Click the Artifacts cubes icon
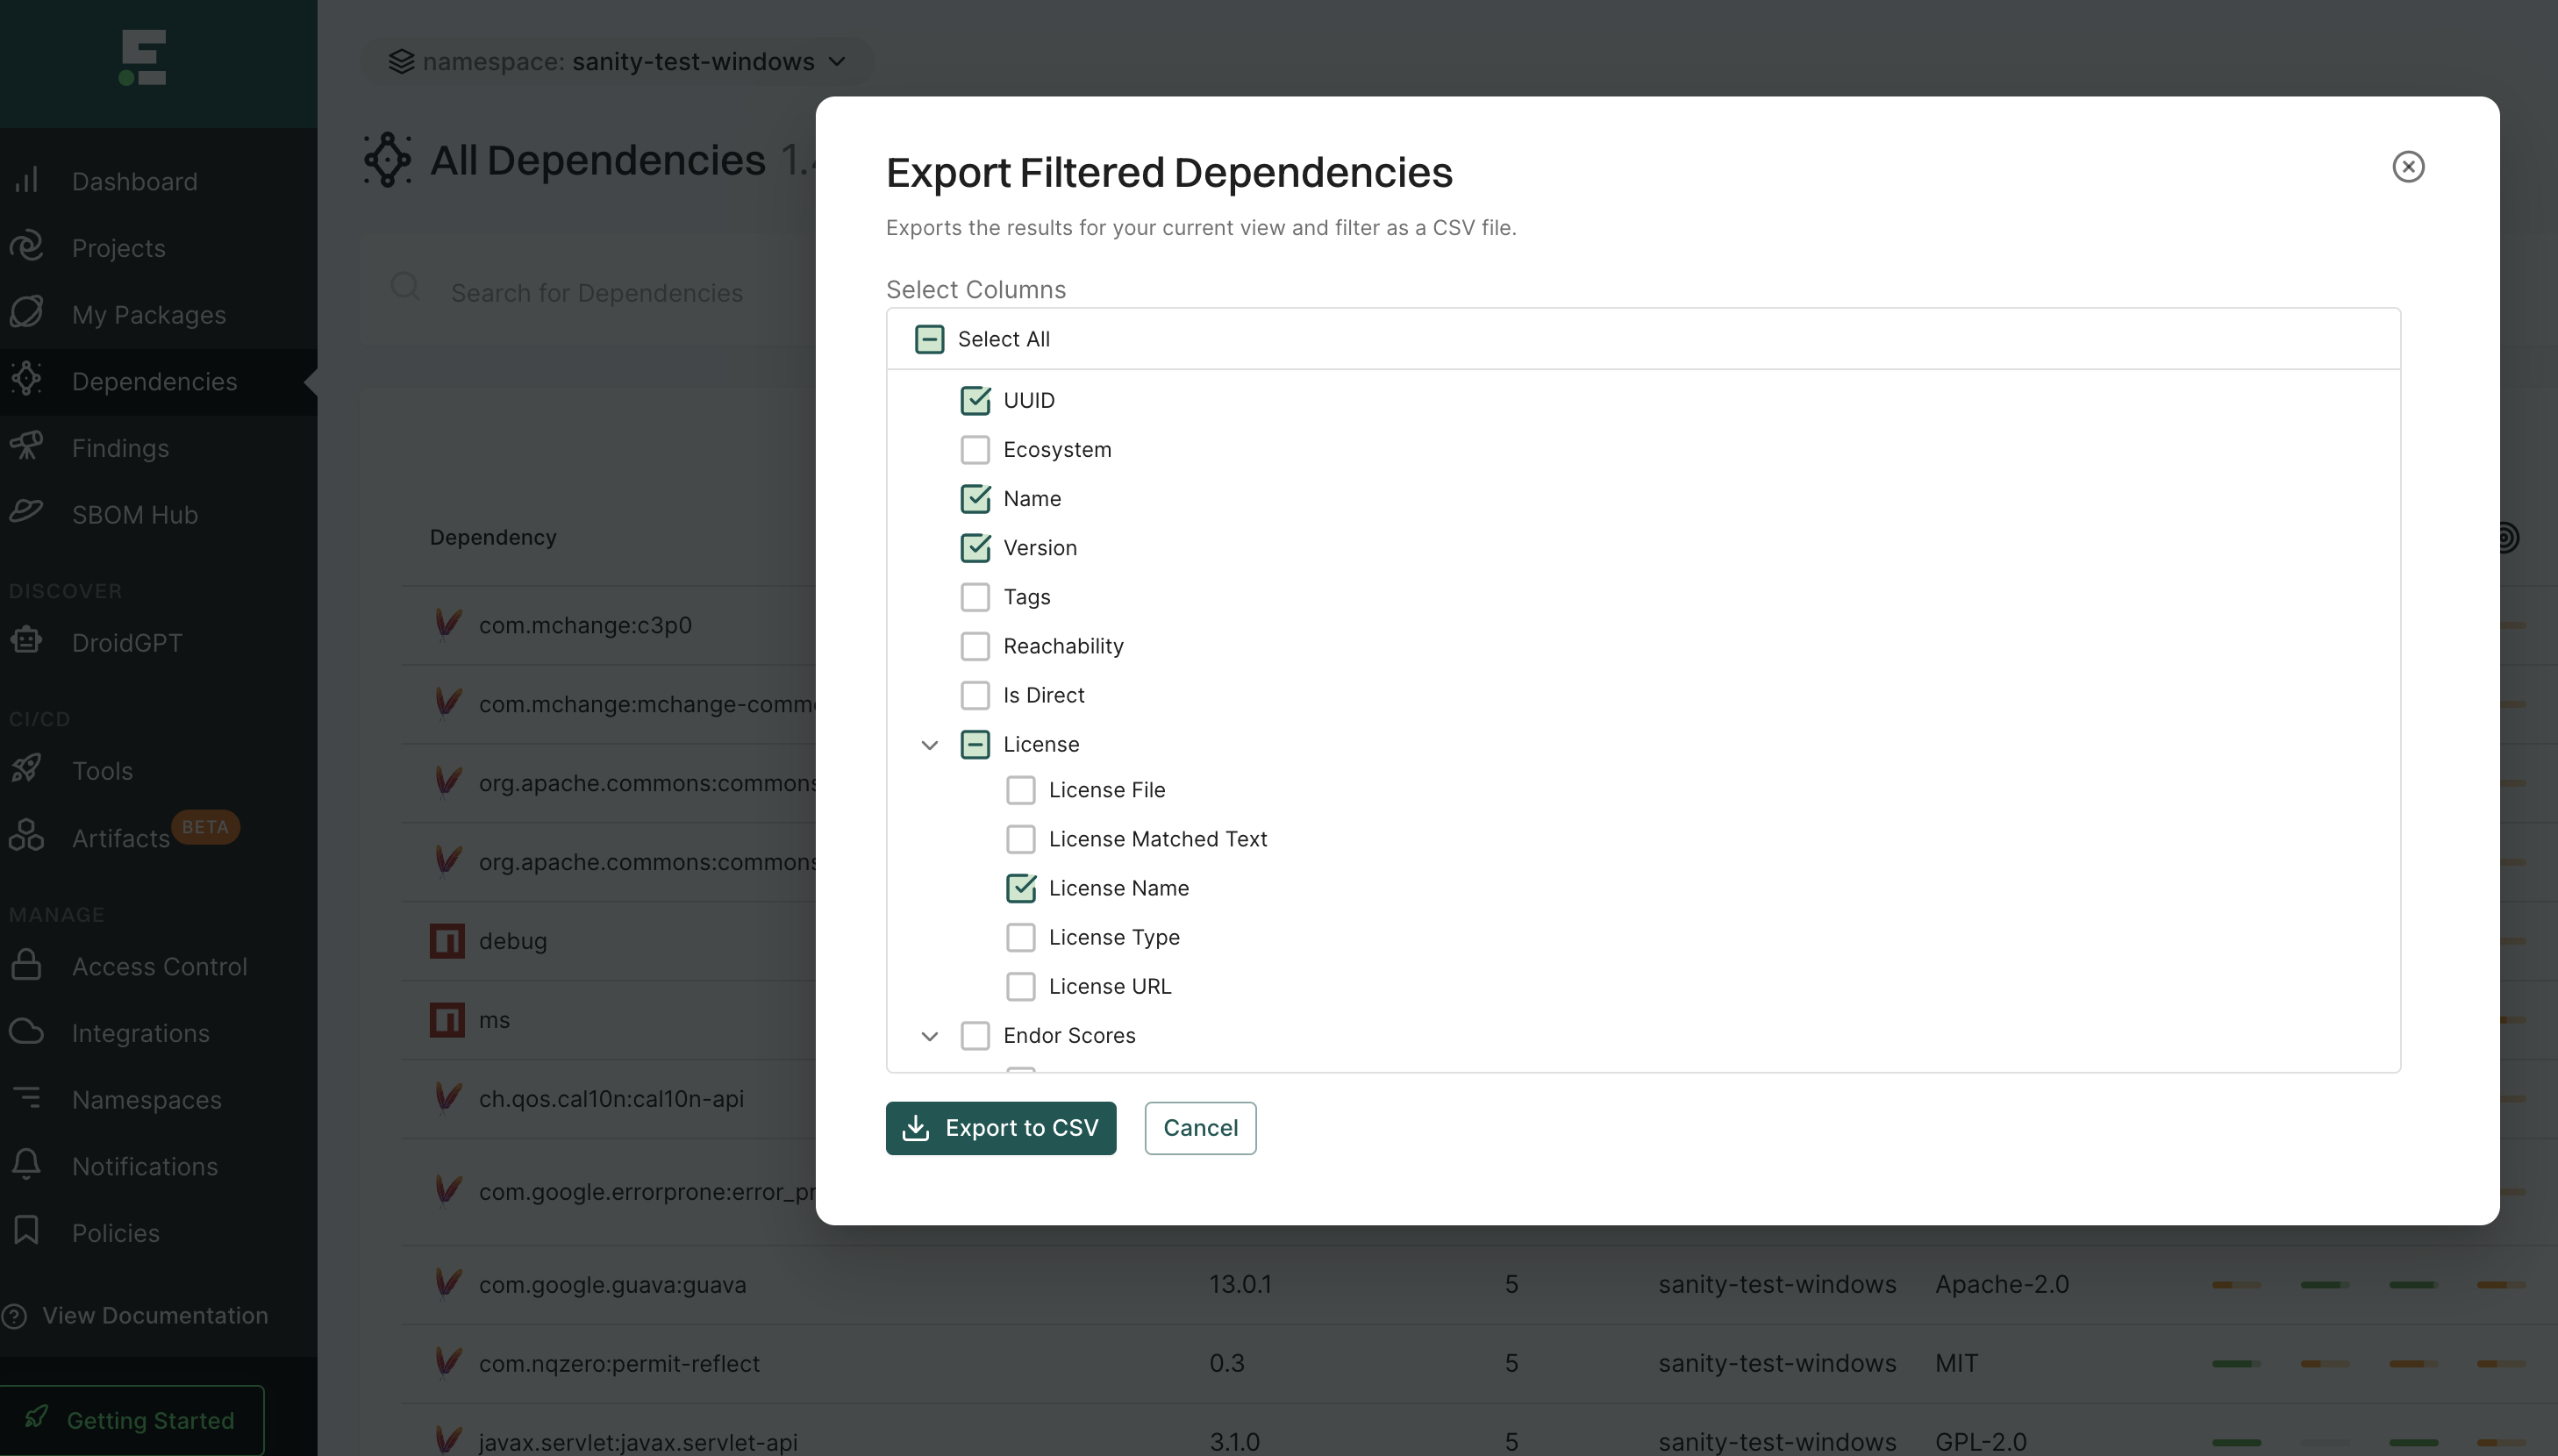2558x1456 pixels. [27, 835]
